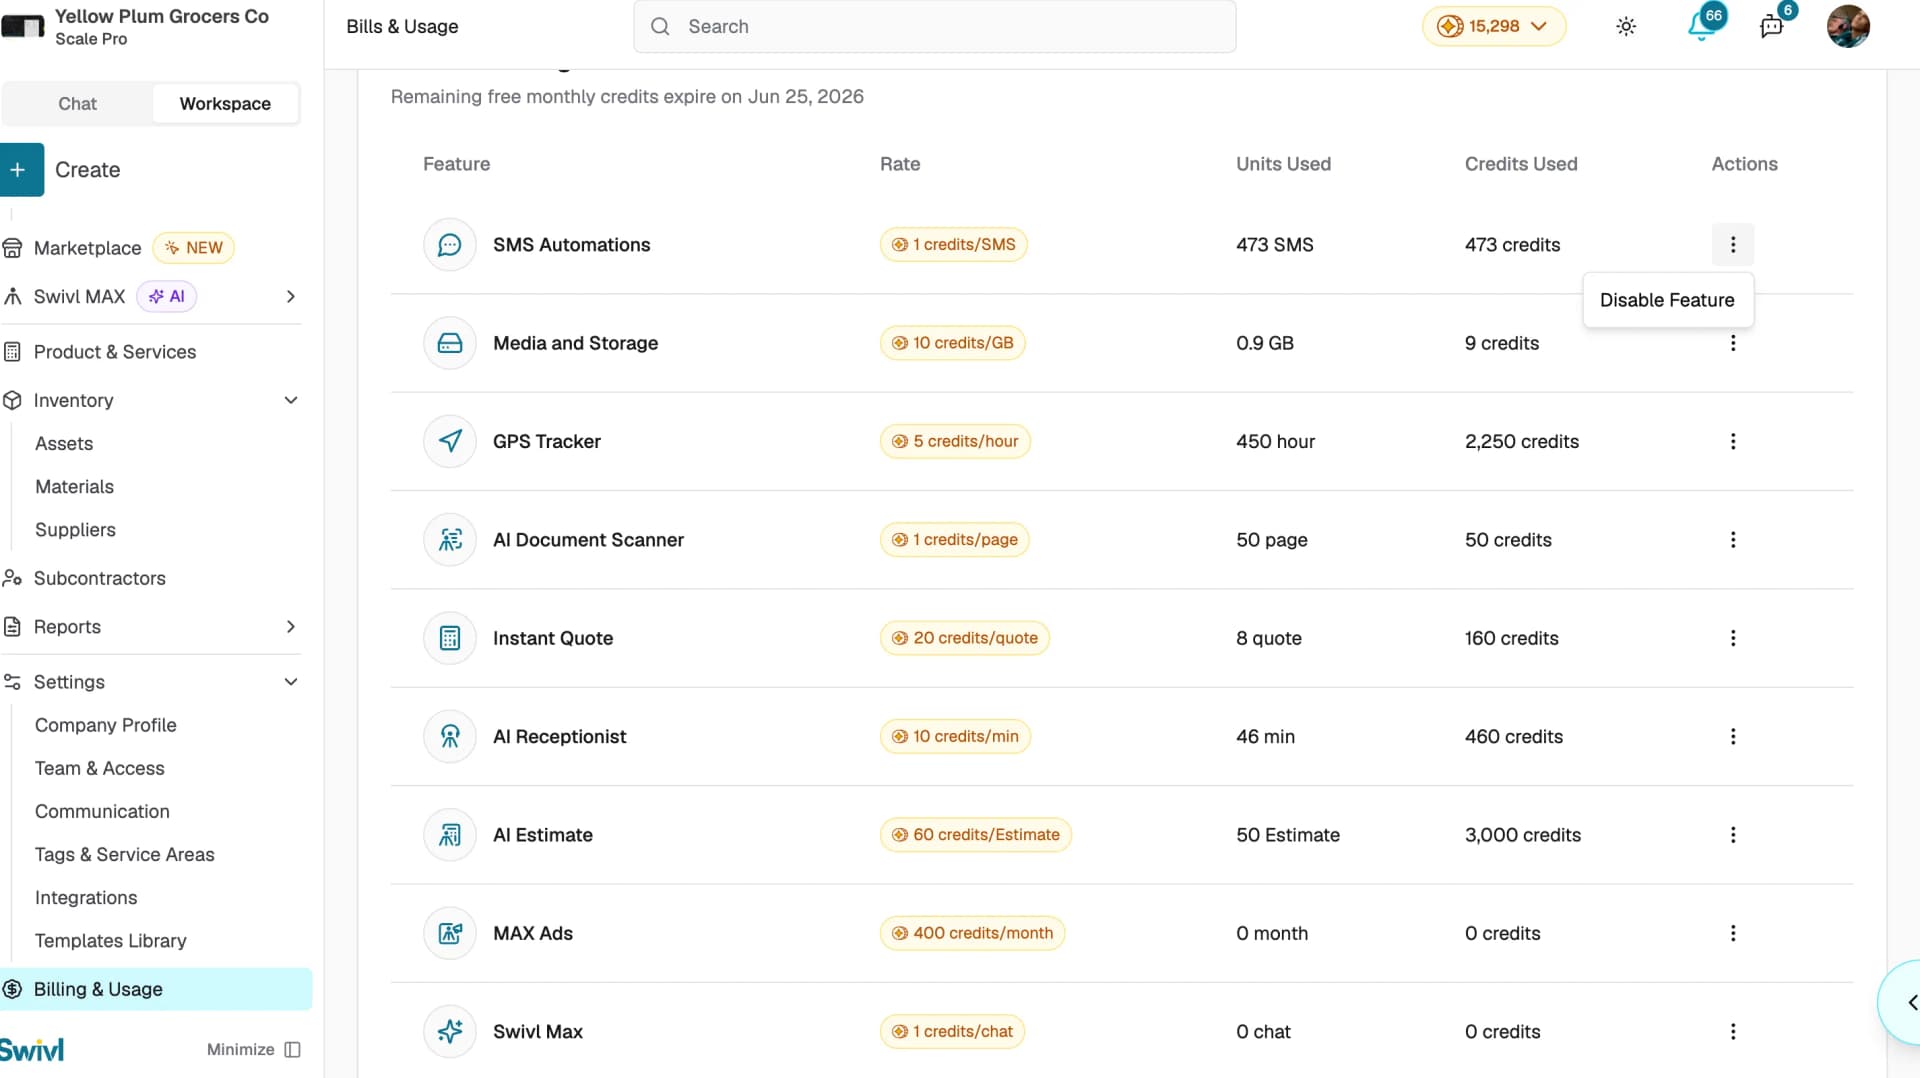
Task: Click the 2,250 credits value
Action: (x=1521, y=441)
